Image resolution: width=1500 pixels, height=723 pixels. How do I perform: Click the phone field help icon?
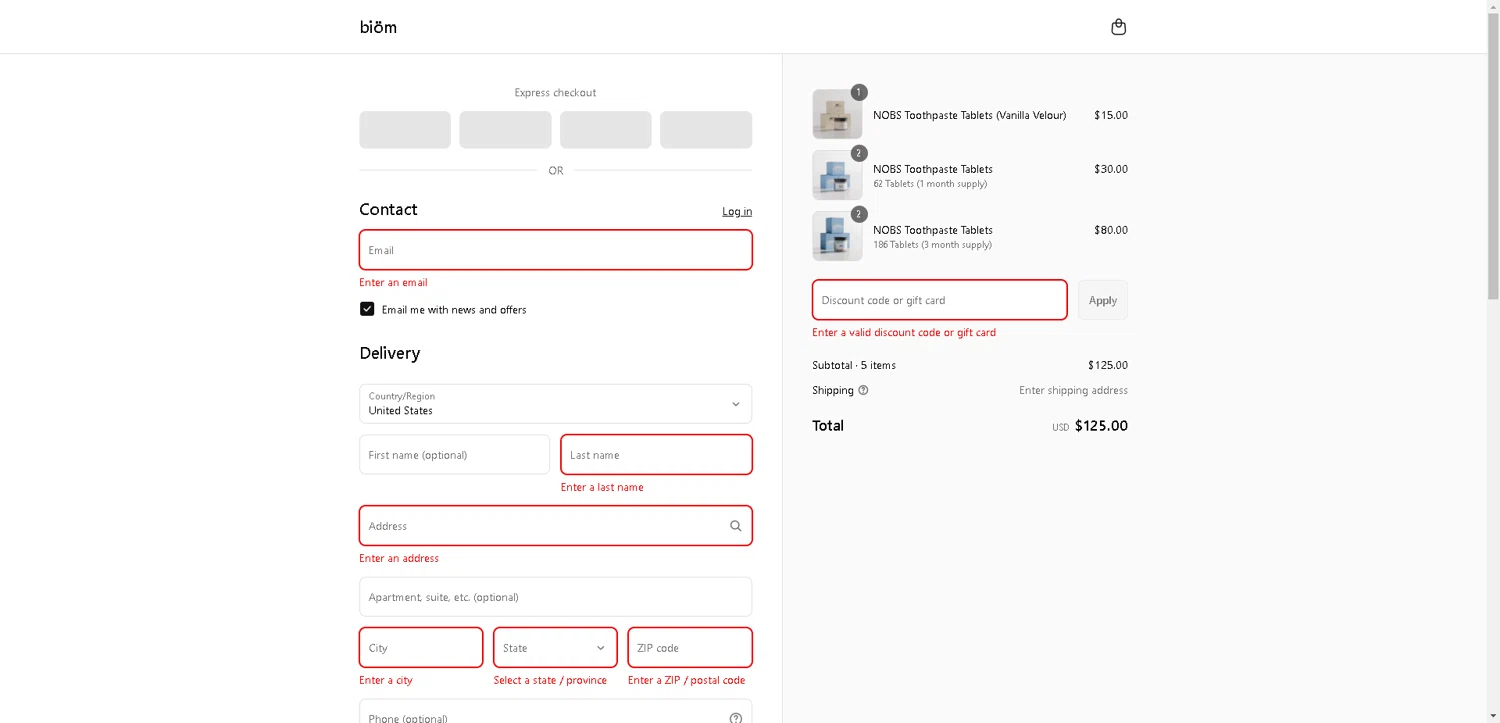coord(735,718)
